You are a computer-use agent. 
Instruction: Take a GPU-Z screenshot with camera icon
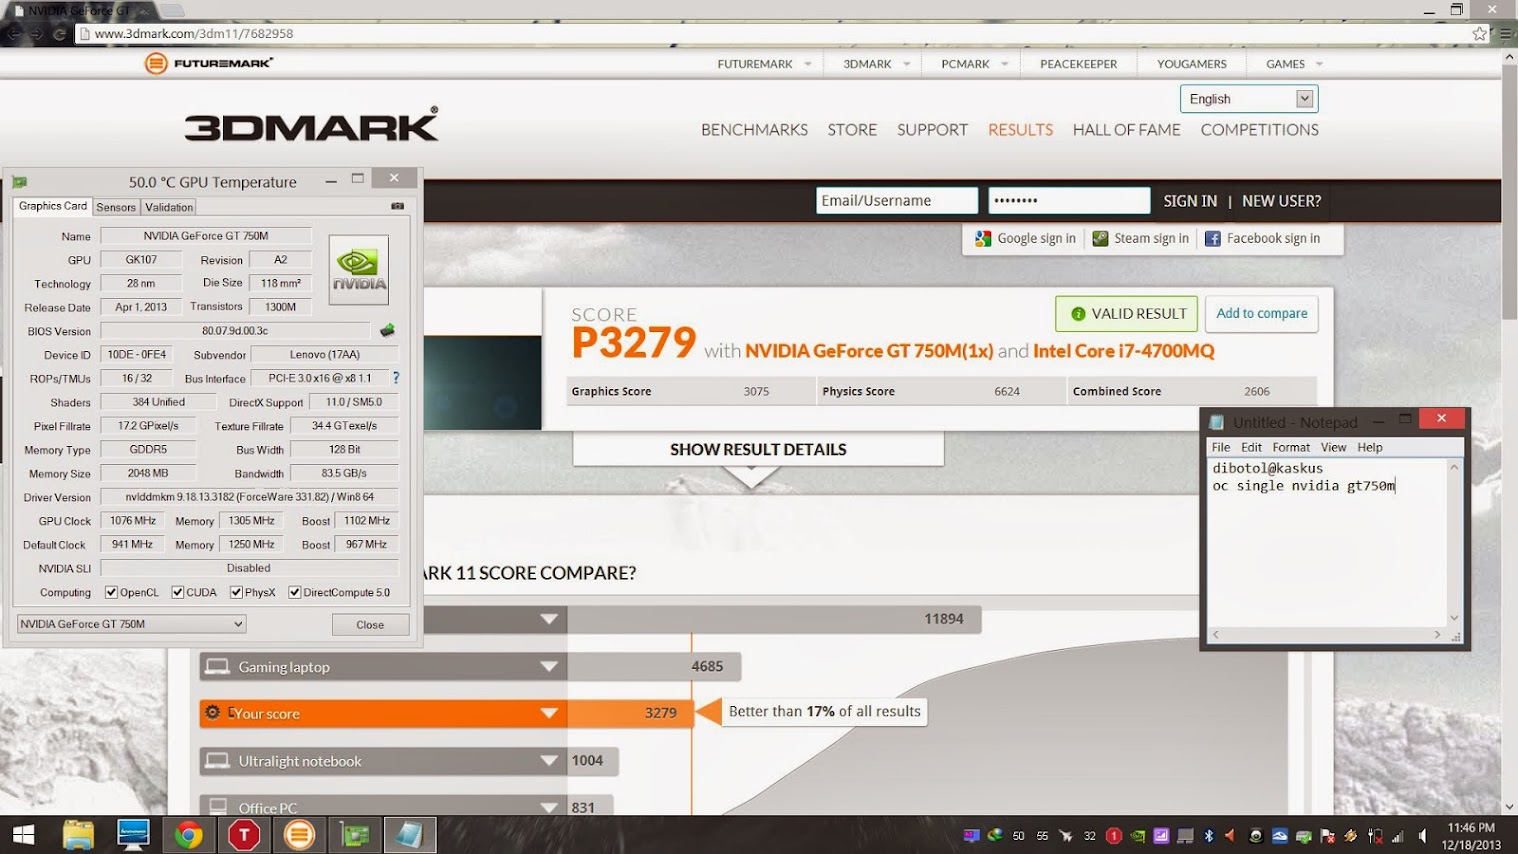398,206
